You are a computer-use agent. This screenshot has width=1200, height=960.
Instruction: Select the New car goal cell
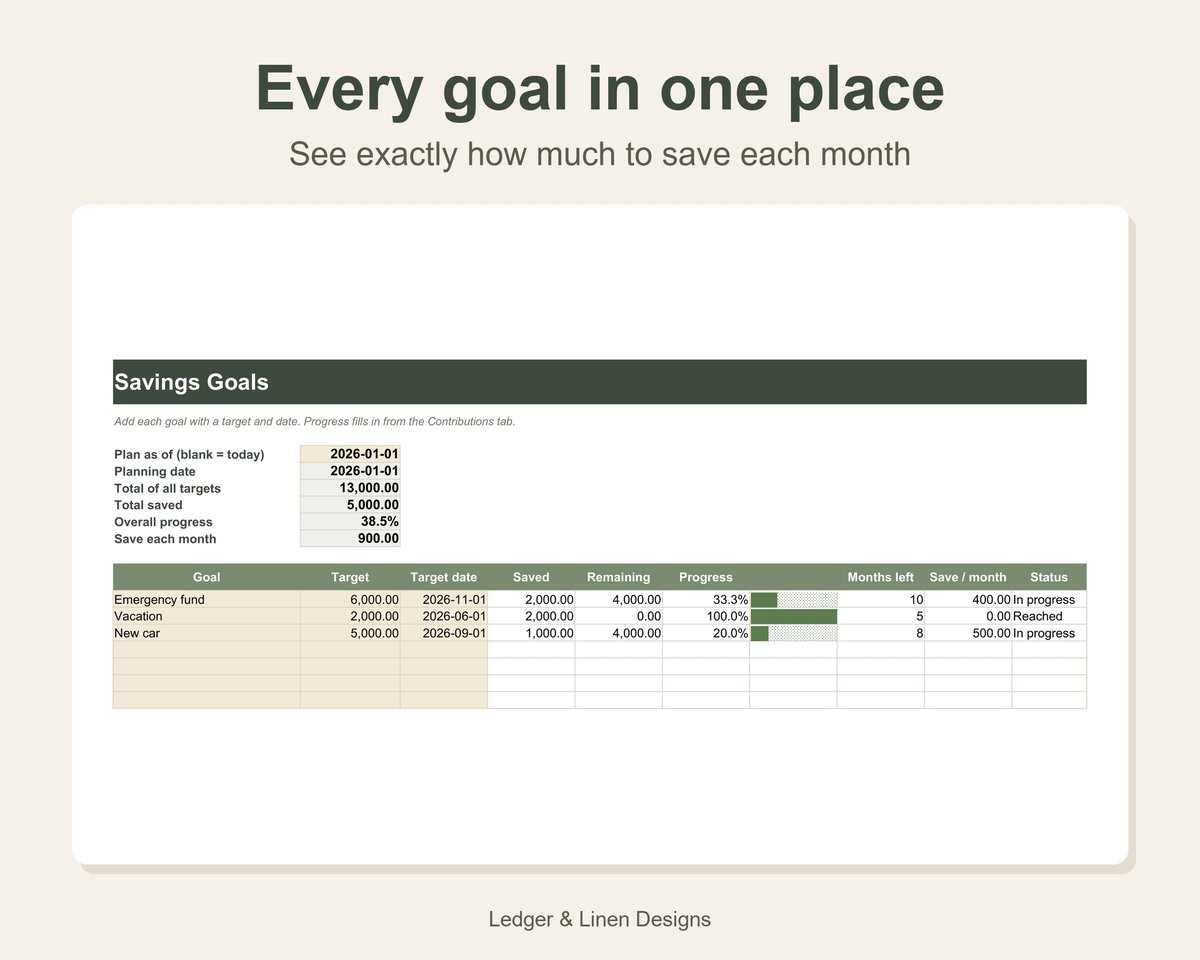[207, 634]
